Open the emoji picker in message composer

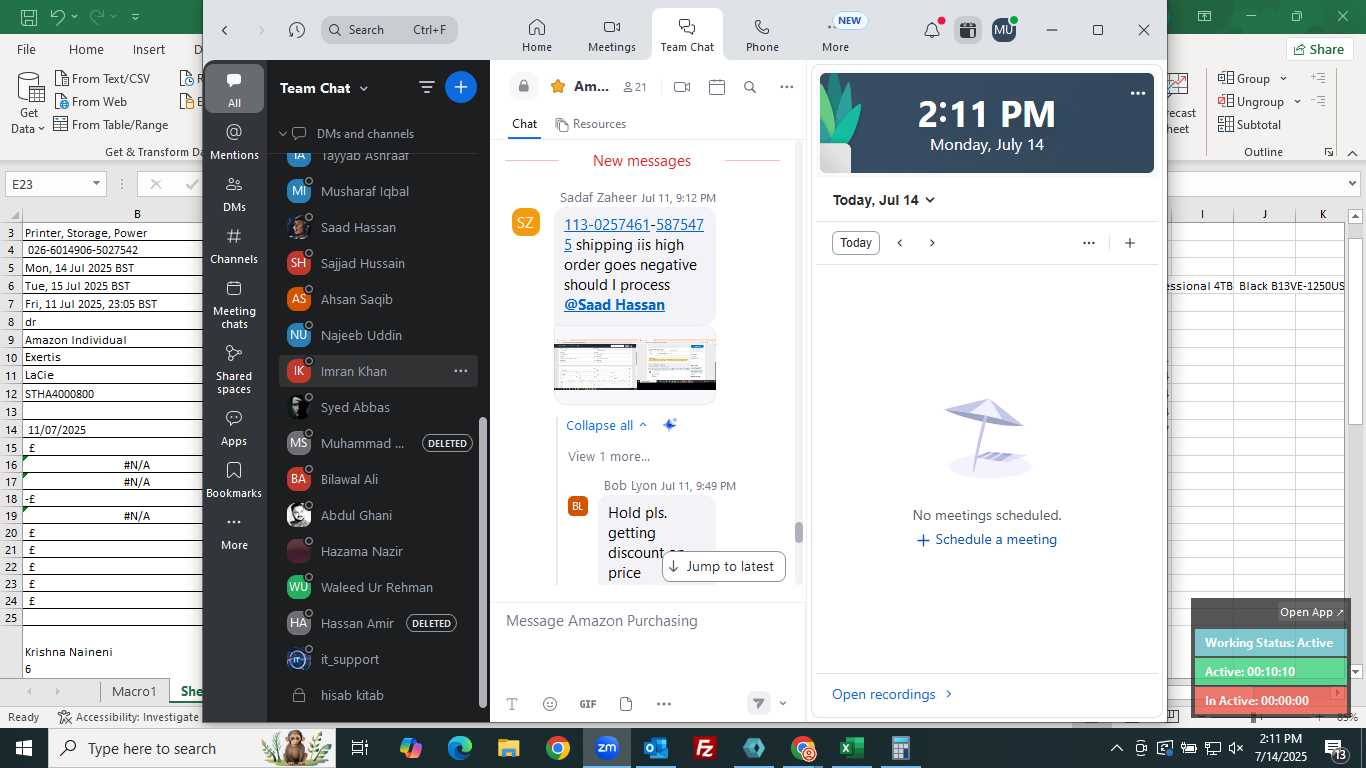pyautogui.click(x=550, y=704)
